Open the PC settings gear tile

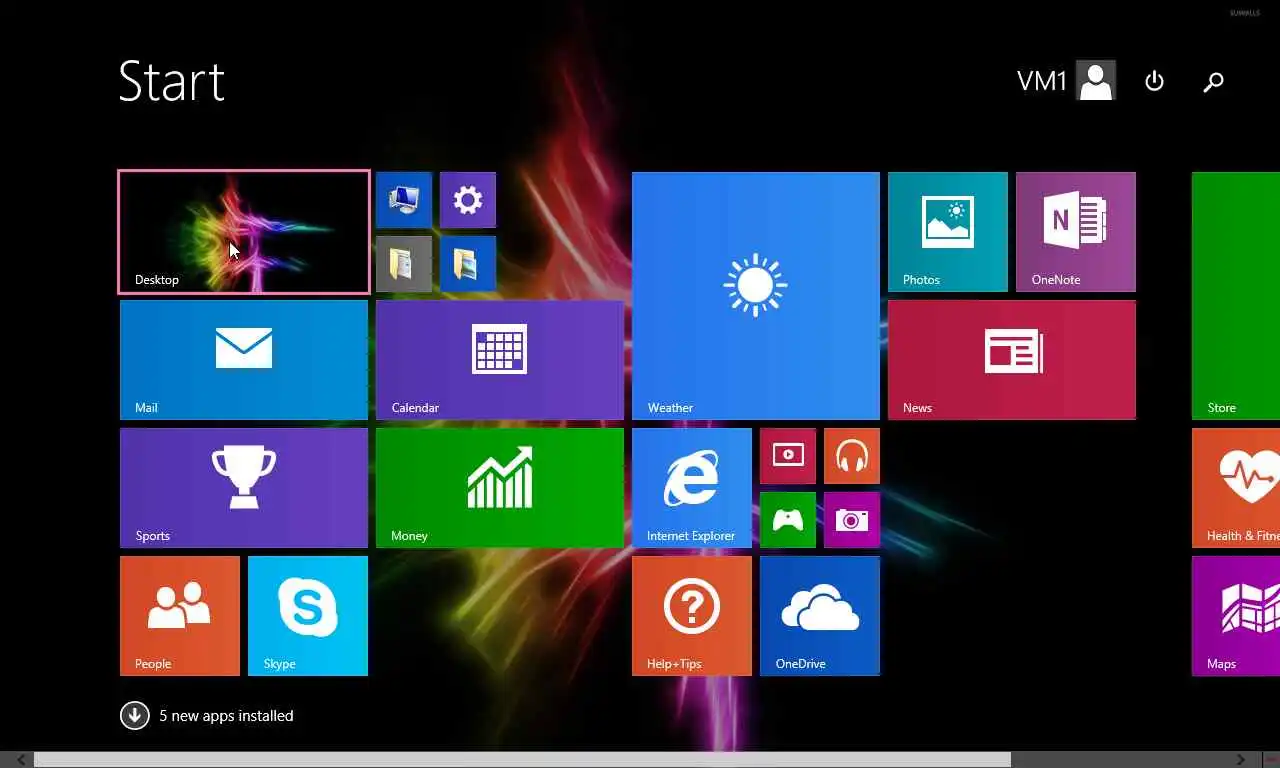coord(468,200)
